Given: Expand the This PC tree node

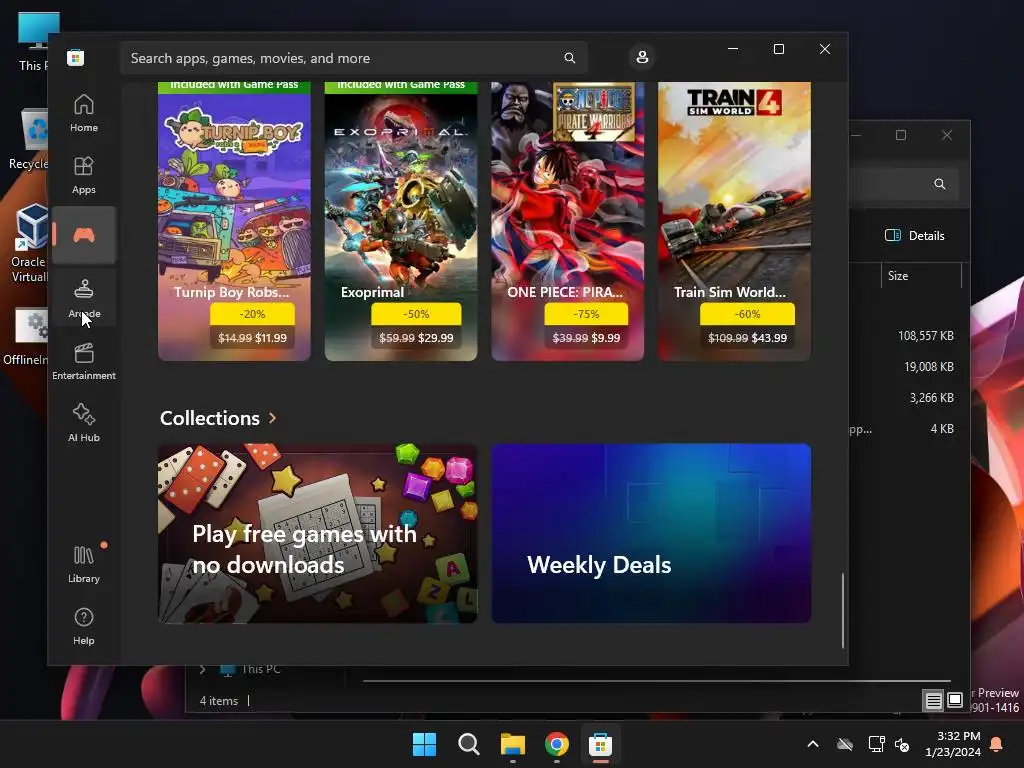Looking at the screenshot, I should pos(202,669).
